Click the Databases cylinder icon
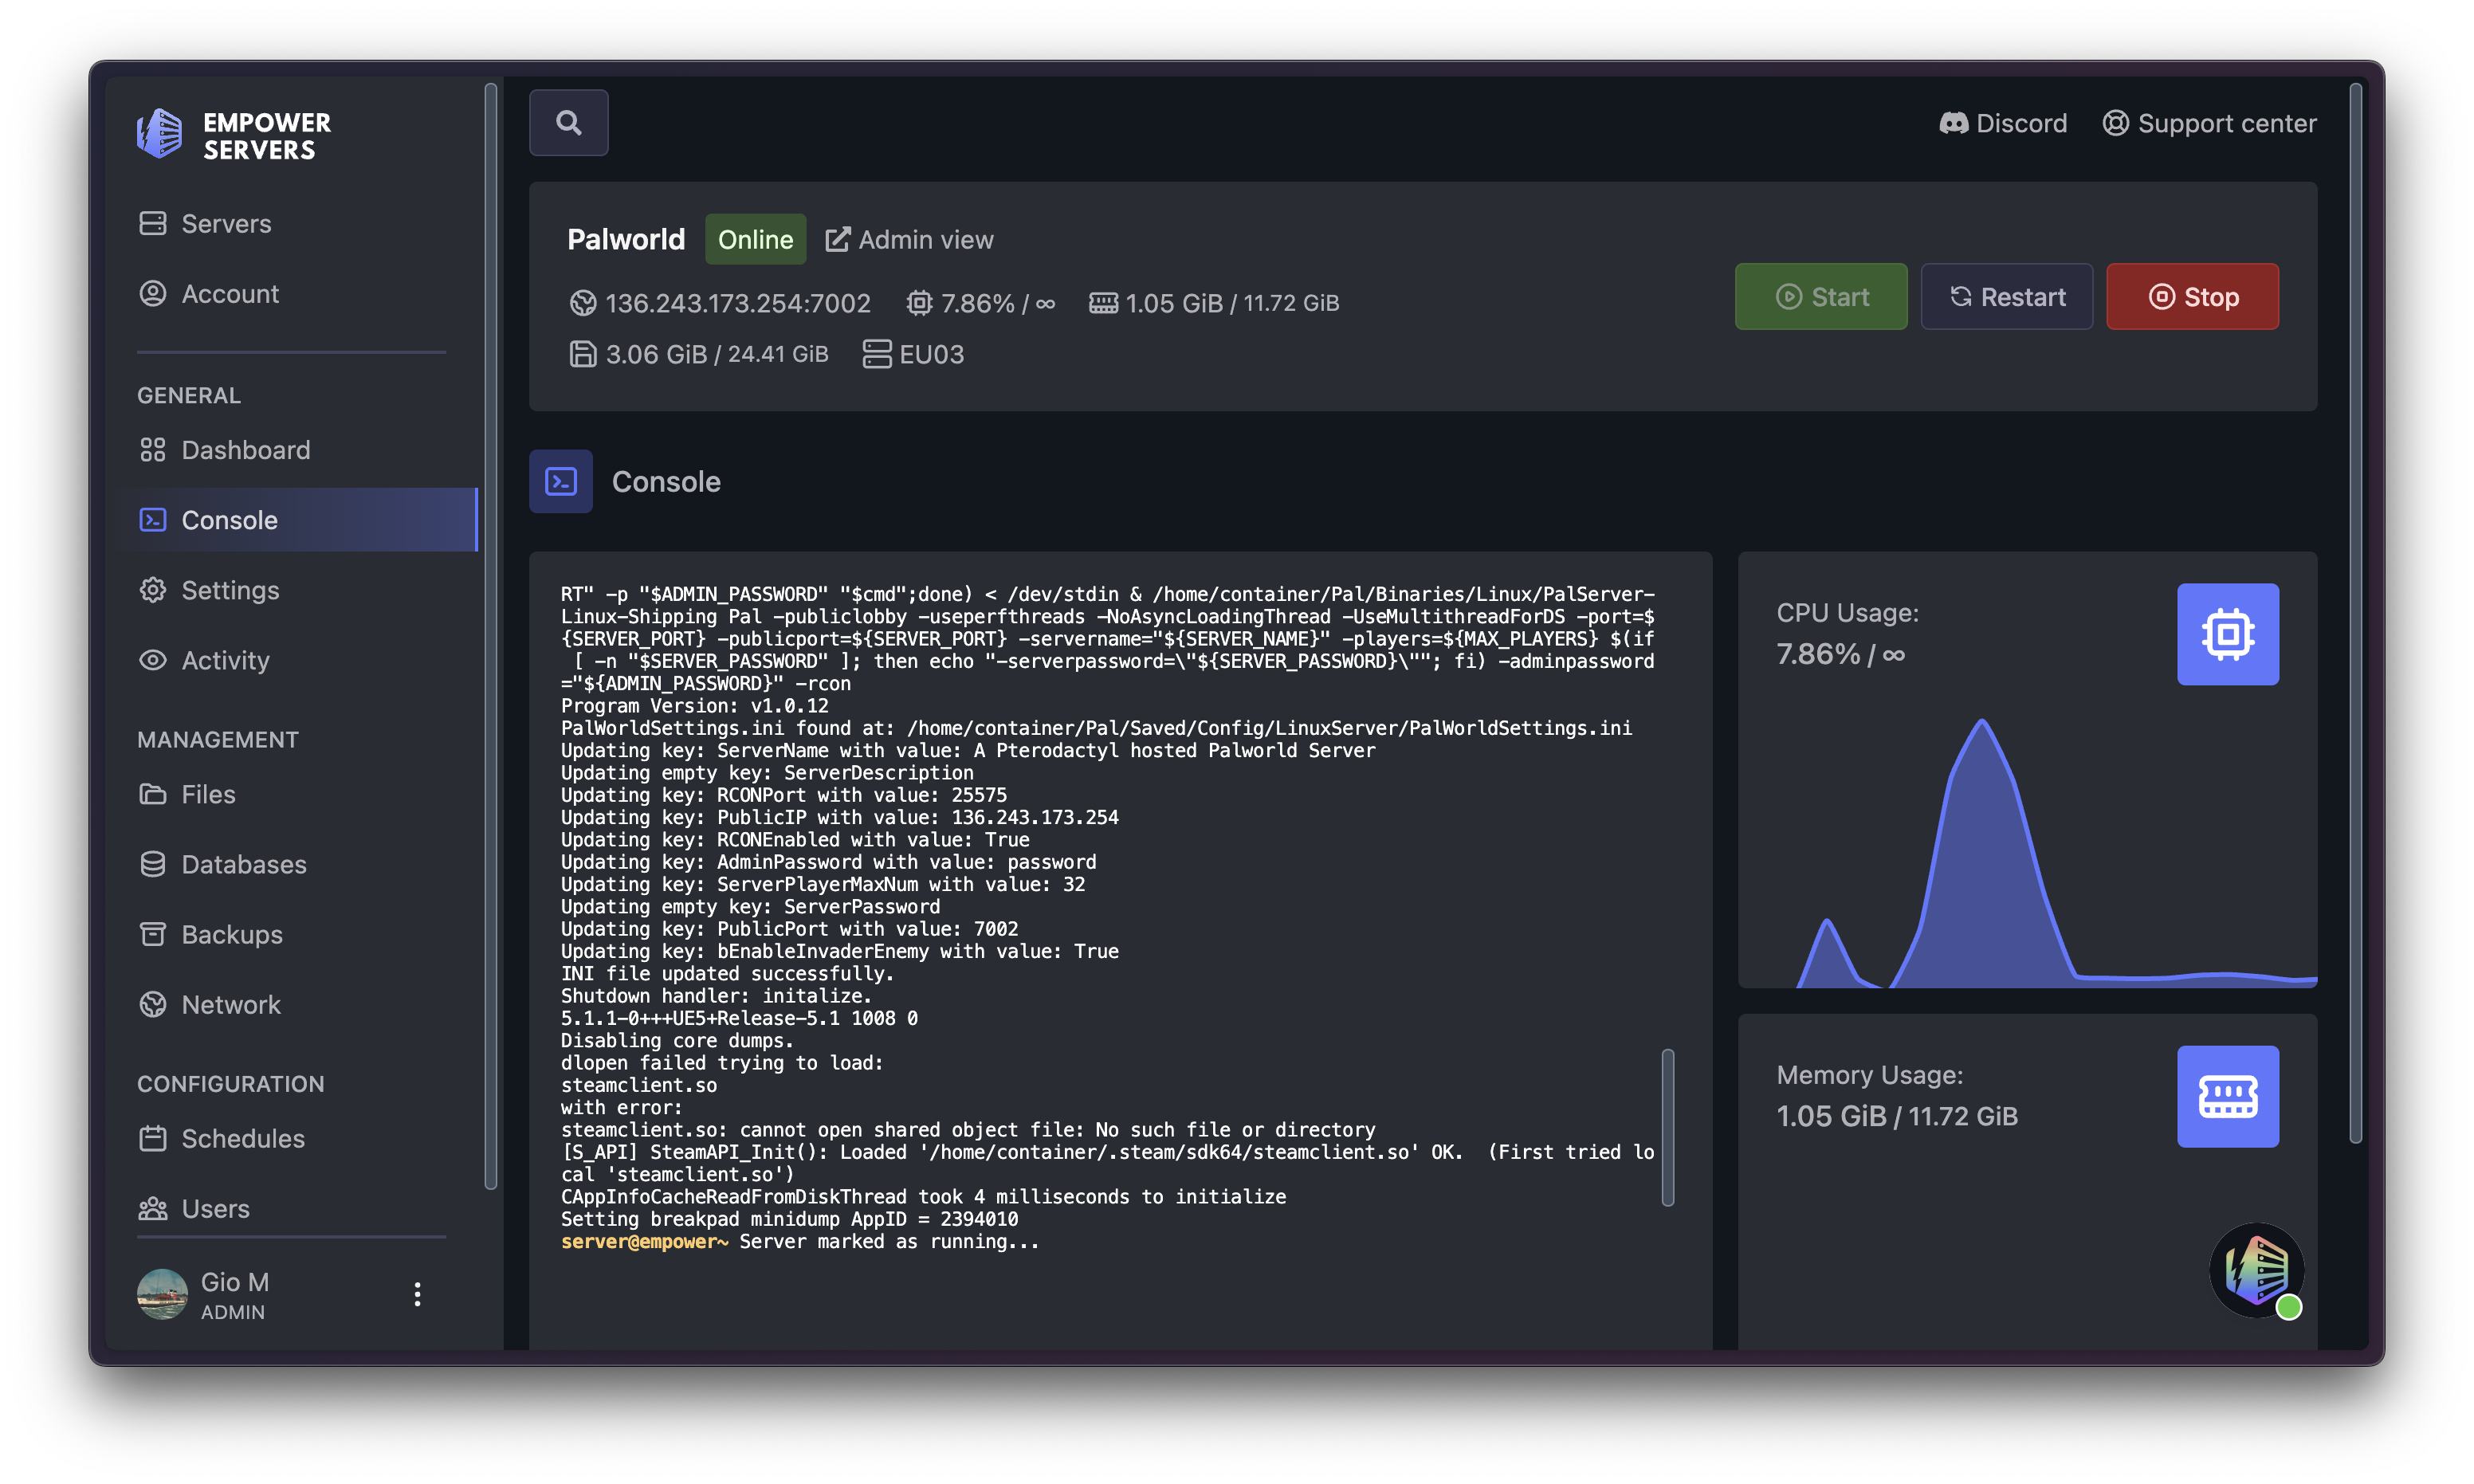The height and width of the screenshot is (1484, 2474). click(x=153, y=864)
